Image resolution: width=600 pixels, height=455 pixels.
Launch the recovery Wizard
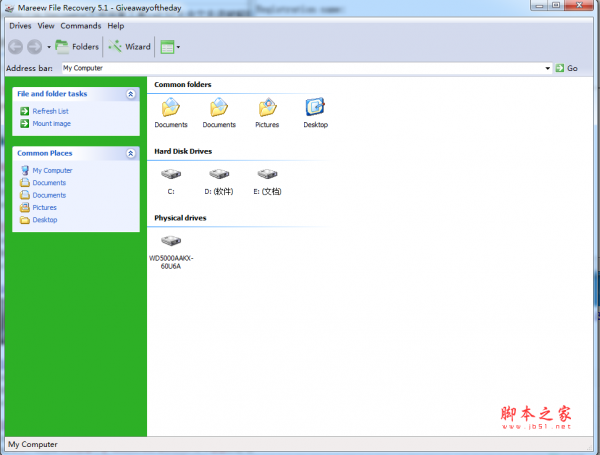tap(129, 47)
